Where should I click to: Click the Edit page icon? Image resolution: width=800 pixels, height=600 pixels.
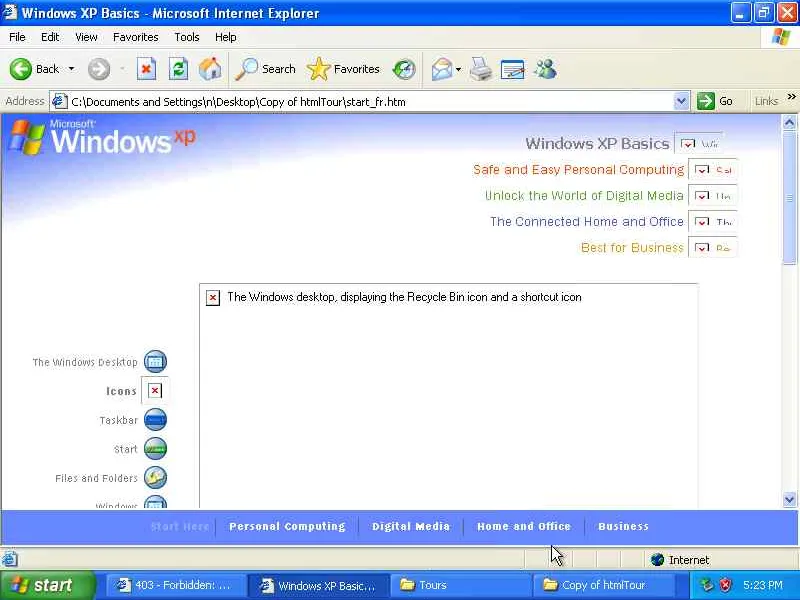[x=513, y=69]
